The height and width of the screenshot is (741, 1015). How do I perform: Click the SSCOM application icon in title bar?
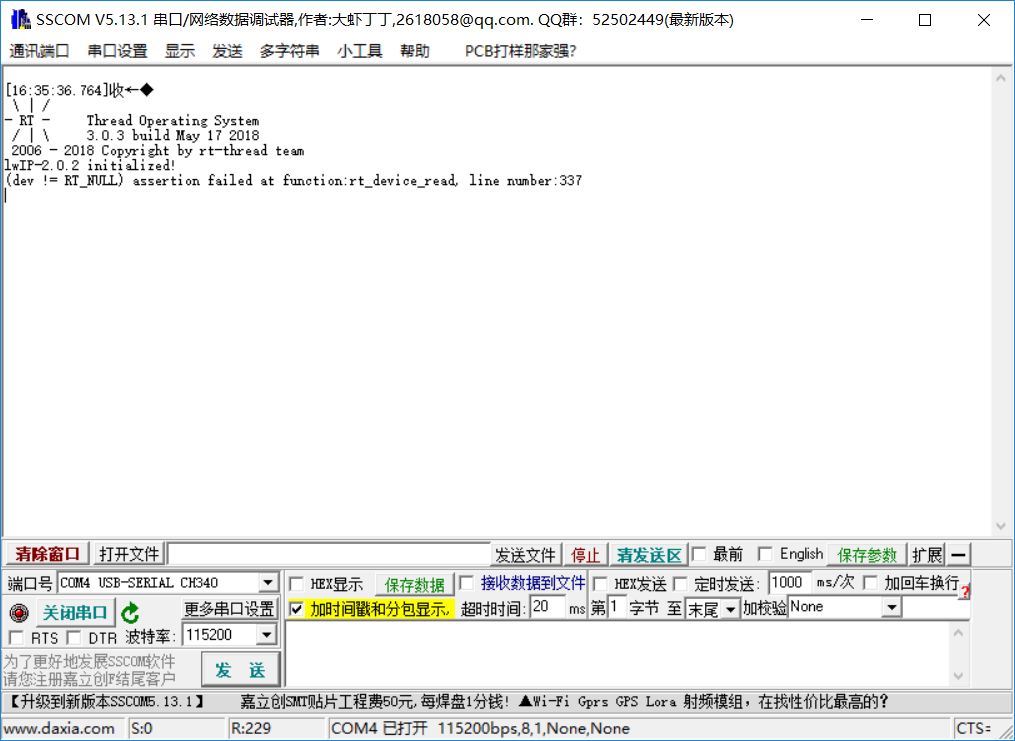19,20
